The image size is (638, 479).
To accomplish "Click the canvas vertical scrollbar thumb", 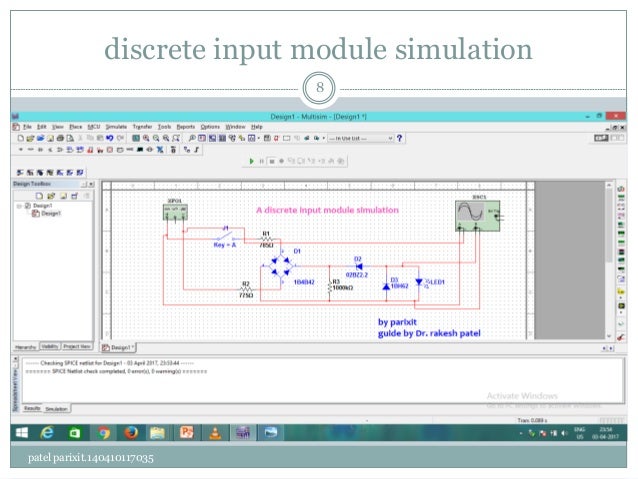I will 609,225.
